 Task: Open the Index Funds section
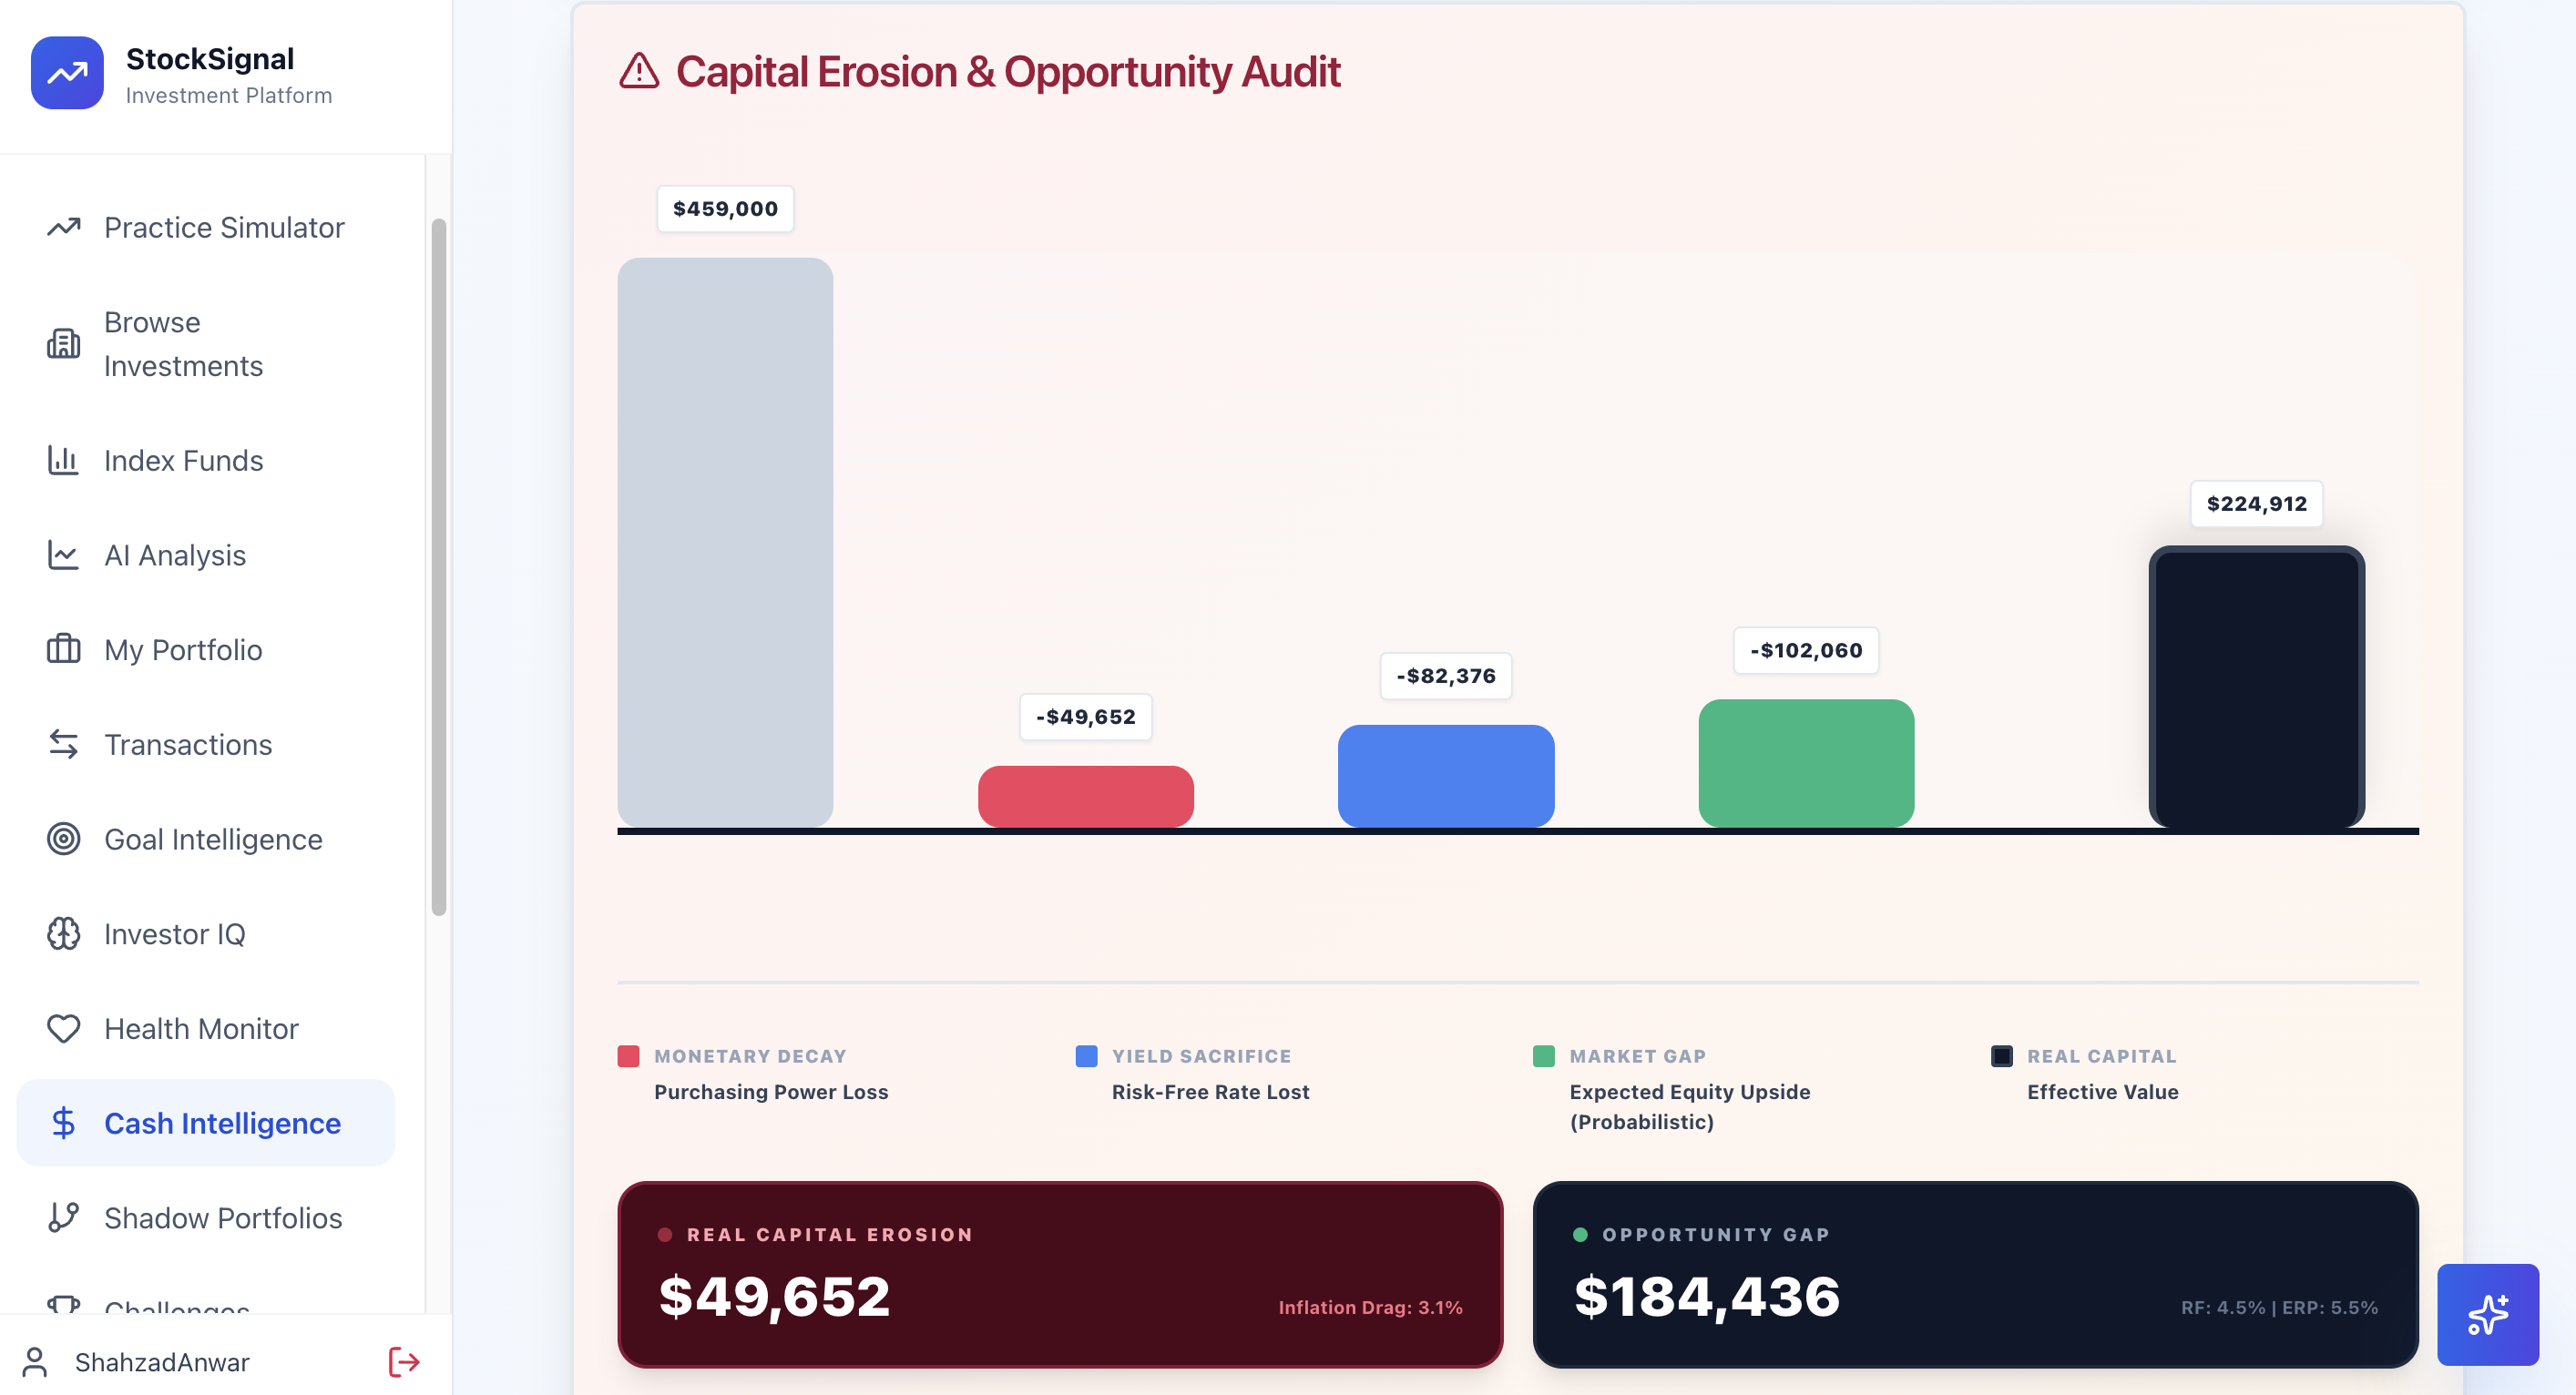[x=205, y=460]
